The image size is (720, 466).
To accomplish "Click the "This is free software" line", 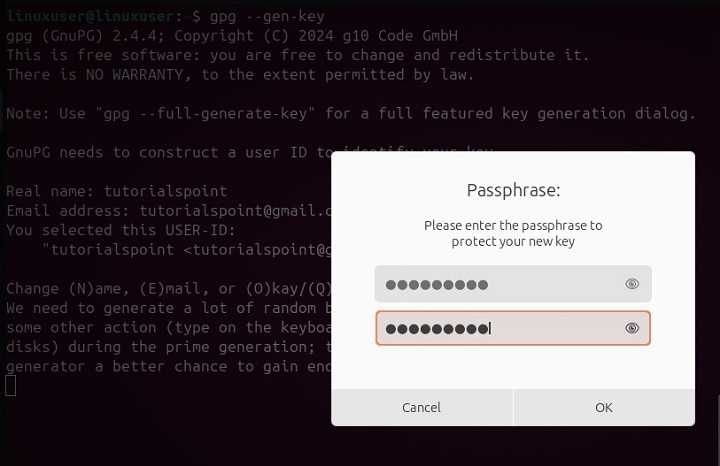I will pyautogui.click(x=297, y=55).
